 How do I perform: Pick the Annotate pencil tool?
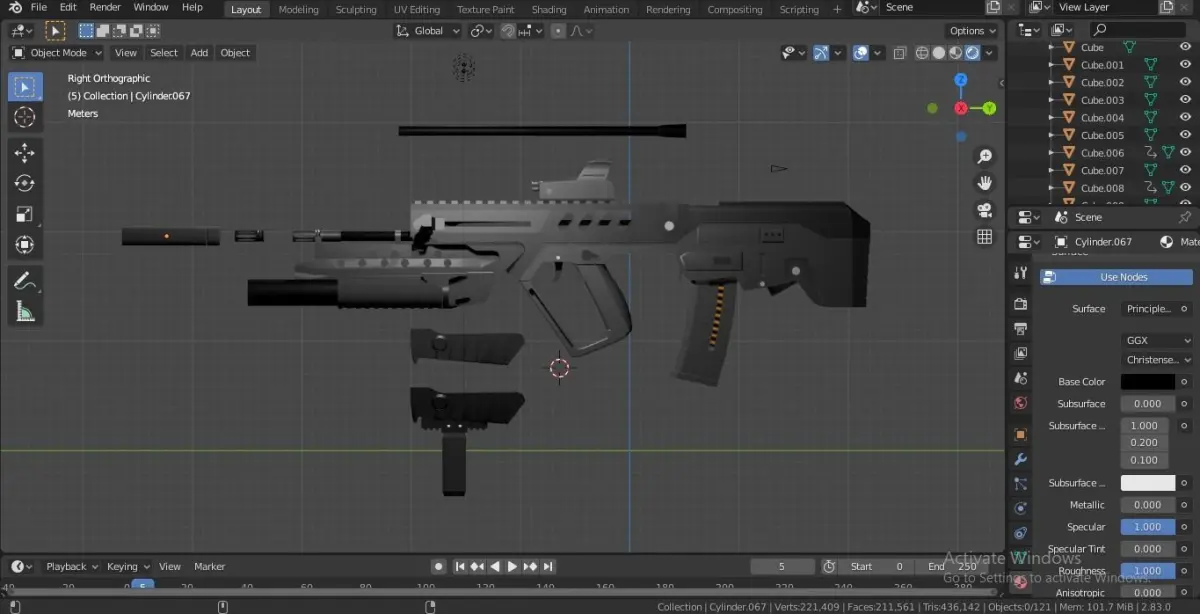coord(25,281)
